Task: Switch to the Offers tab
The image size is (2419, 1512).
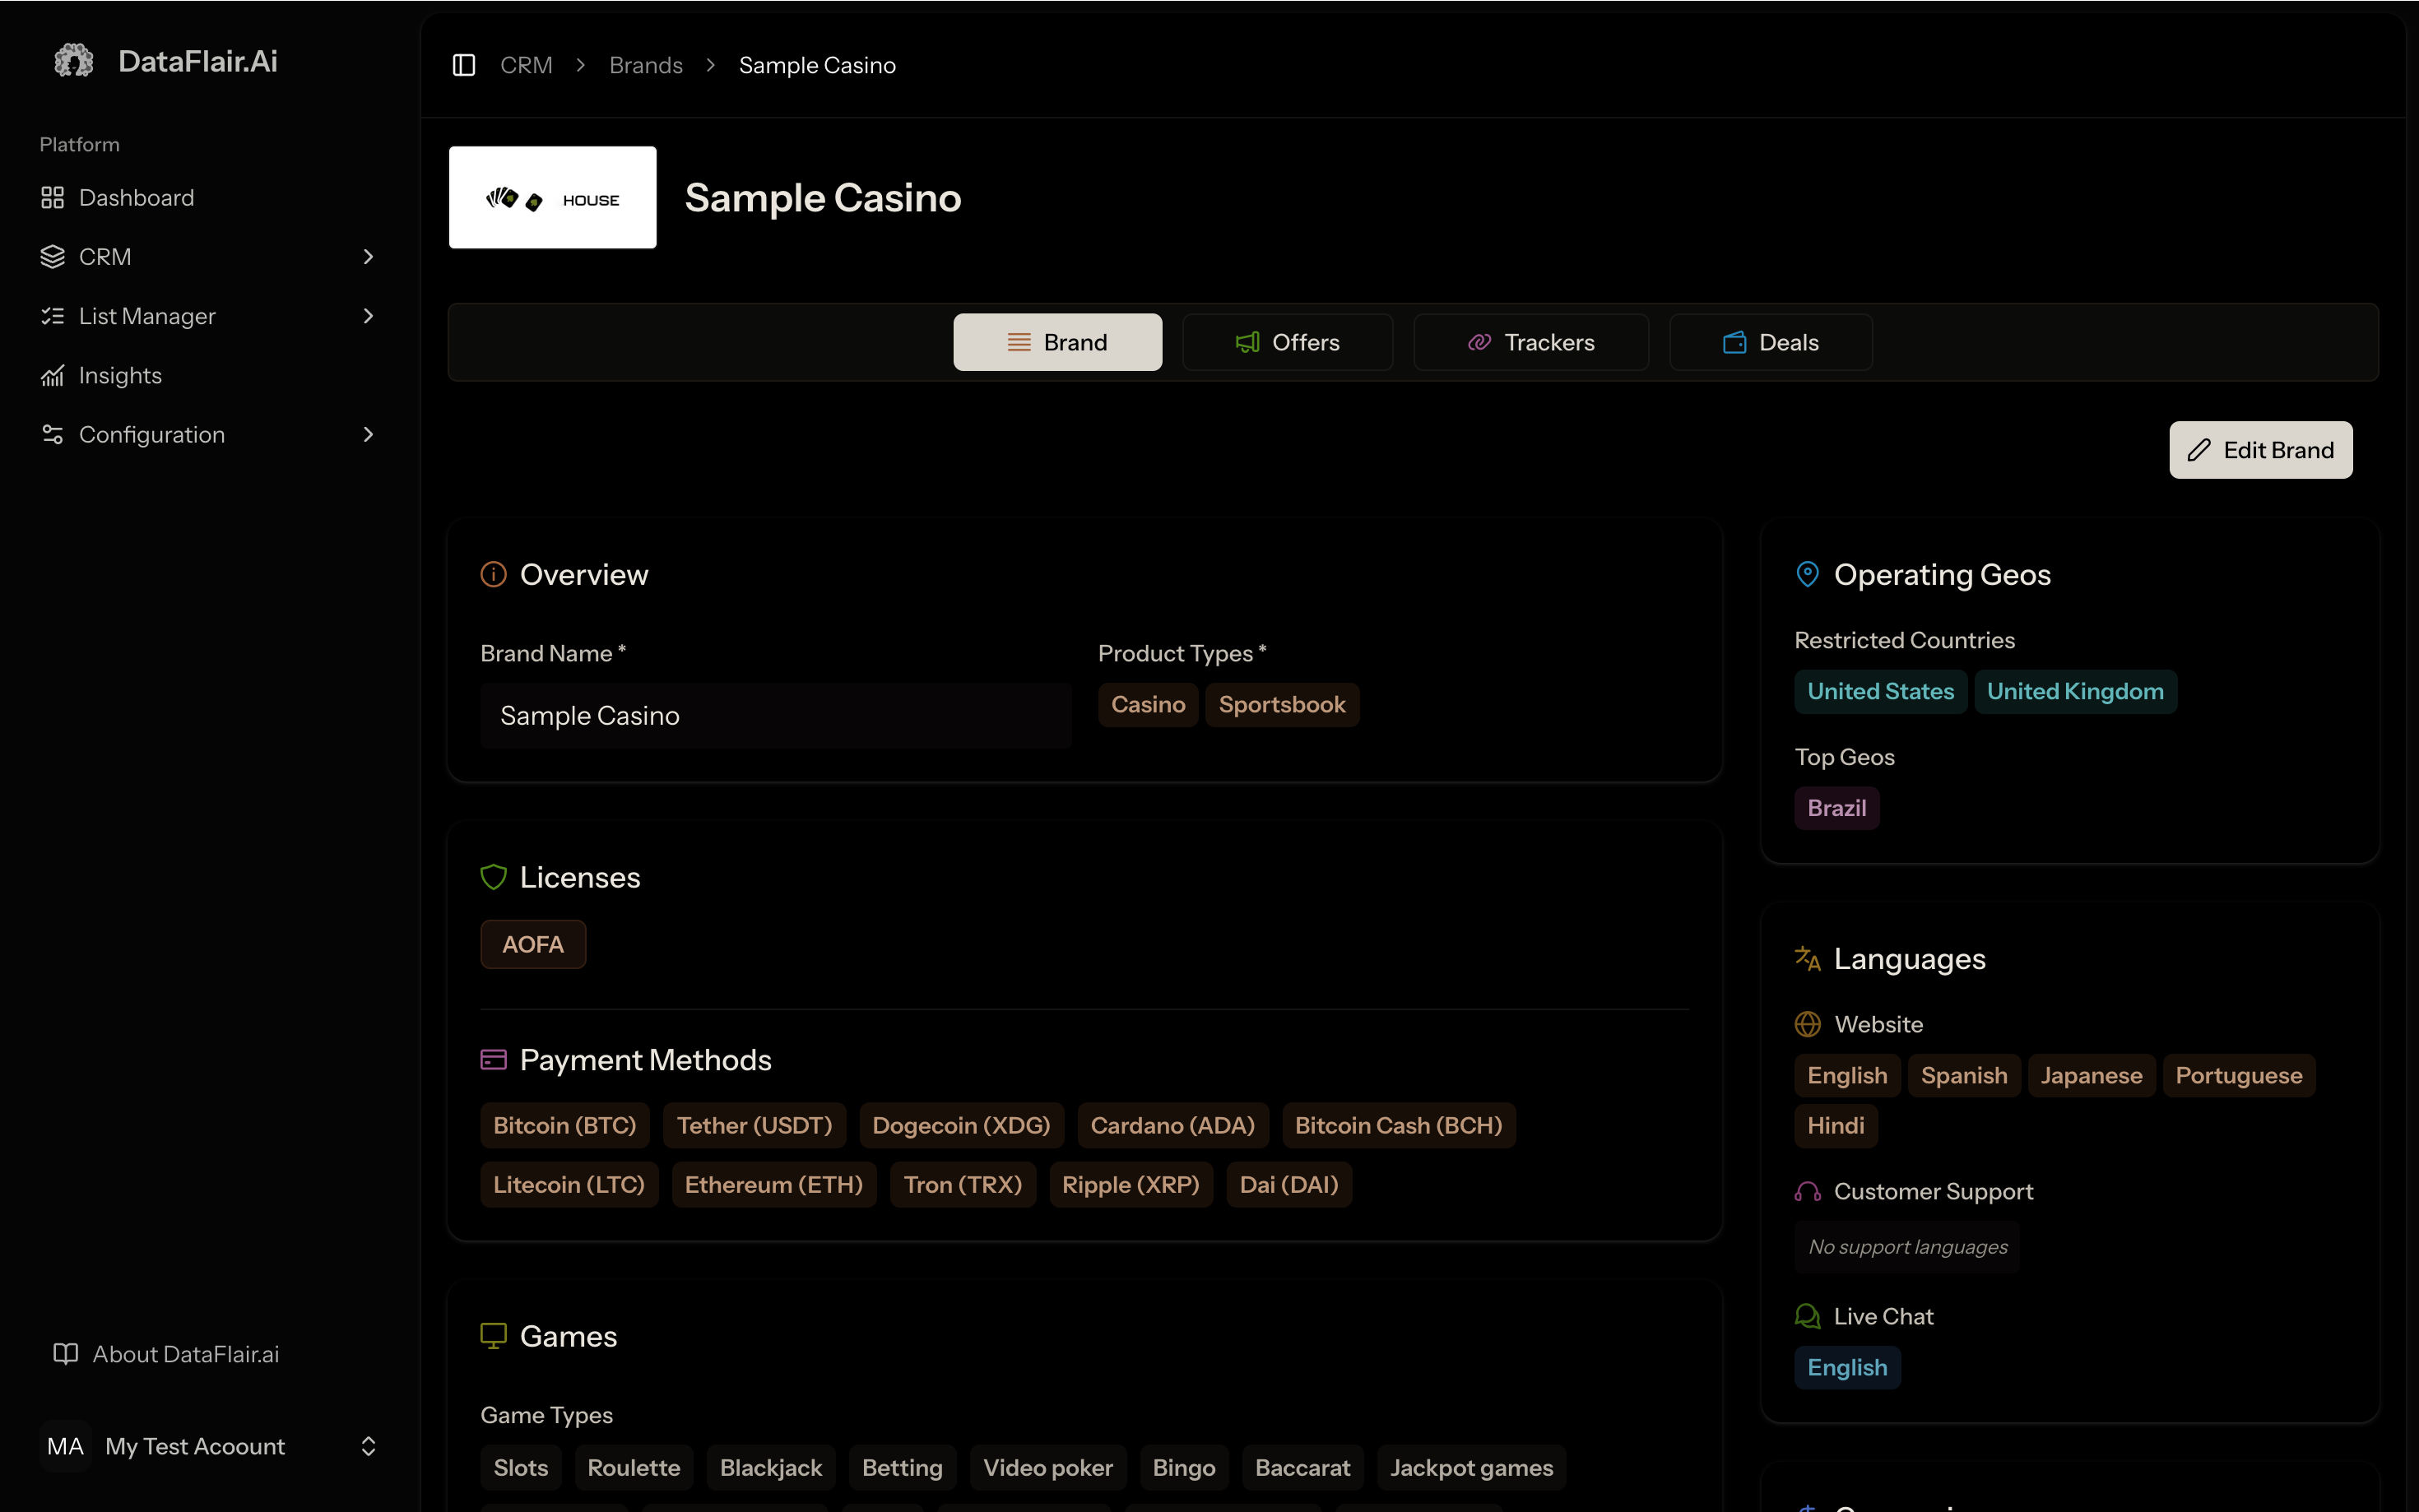Action: point(1287,342)
